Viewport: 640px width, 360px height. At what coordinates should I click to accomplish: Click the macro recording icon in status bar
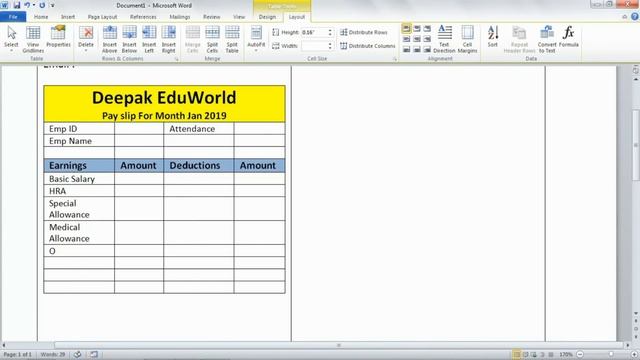94,354
